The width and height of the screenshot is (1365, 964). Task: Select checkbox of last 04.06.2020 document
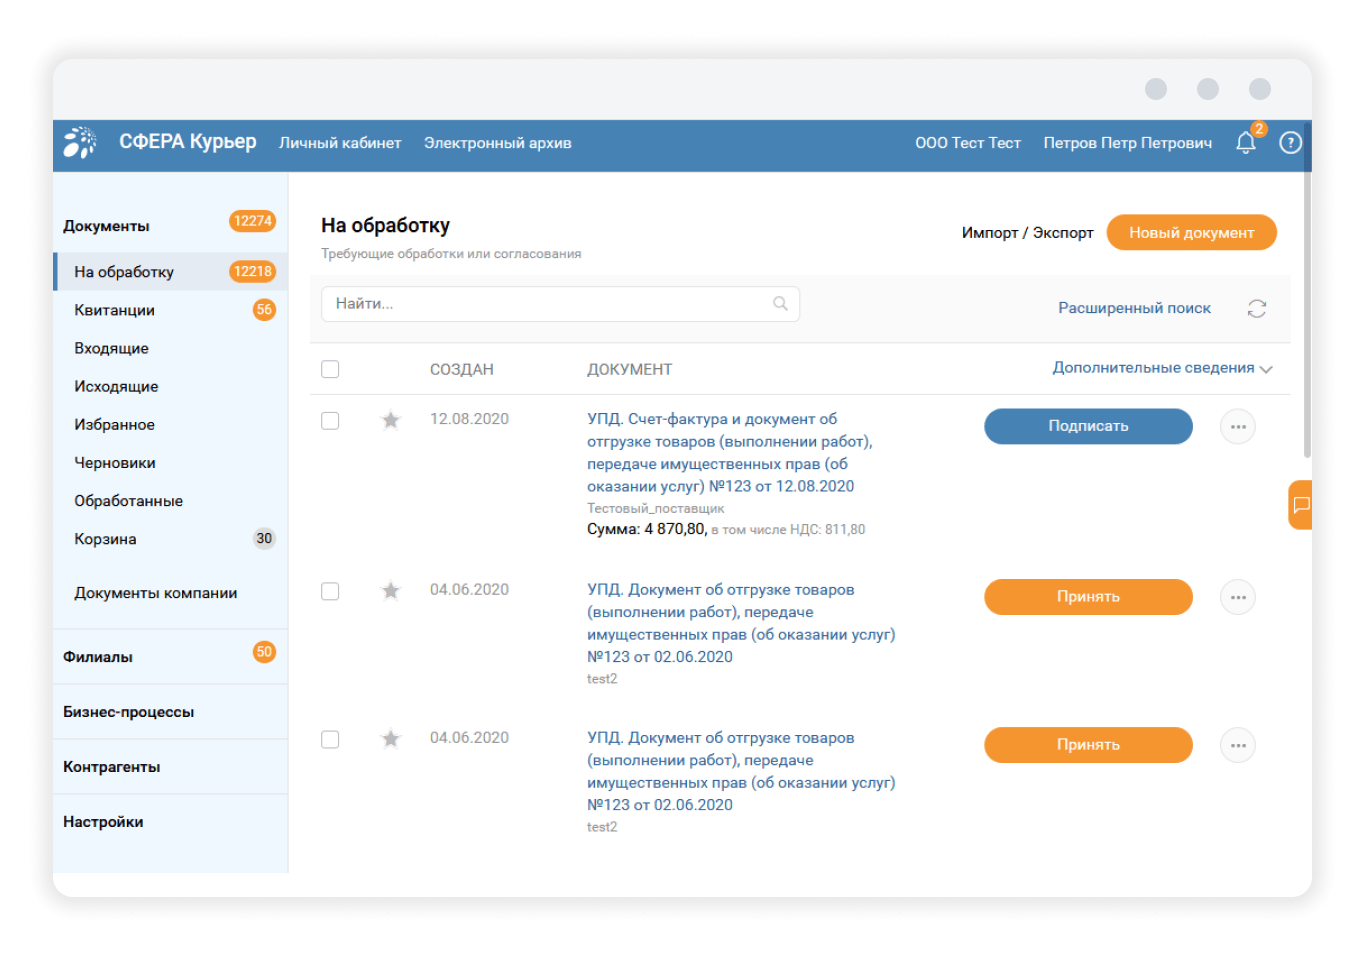coord(330,739)
